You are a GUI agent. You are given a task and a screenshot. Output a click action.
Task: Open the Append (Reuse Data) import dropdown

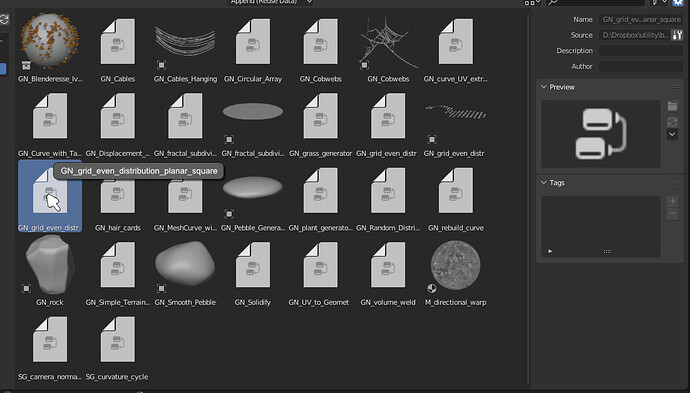[270, 2]
